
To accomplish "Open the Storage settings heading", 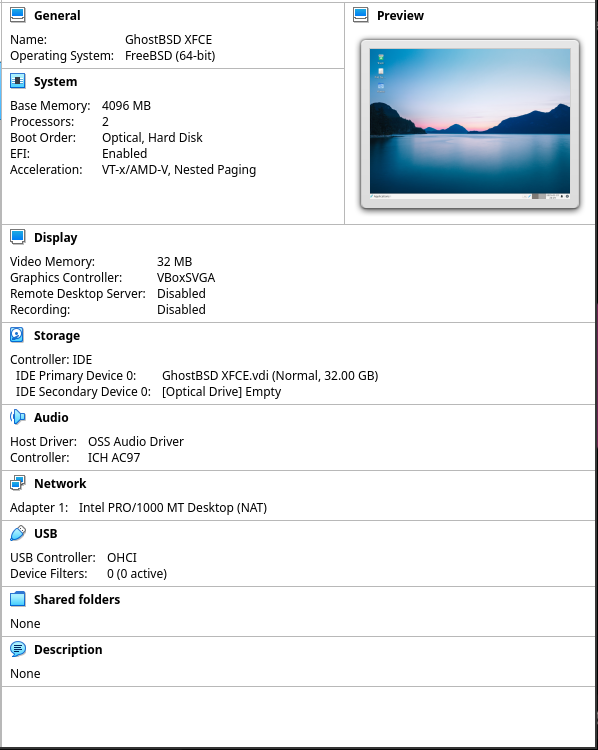I will pos(57,336).
